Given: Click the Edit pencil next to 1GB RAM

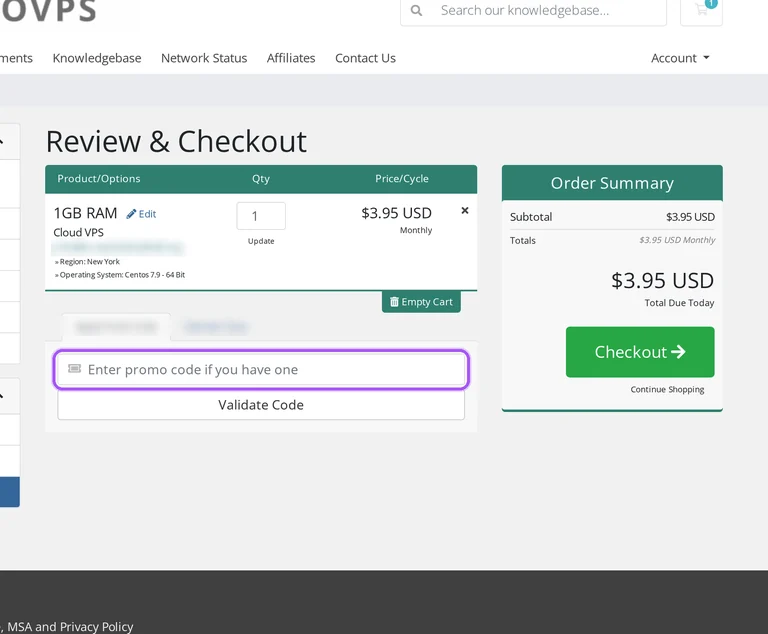Looking at the screenshot, I should (x=141, y=214).
